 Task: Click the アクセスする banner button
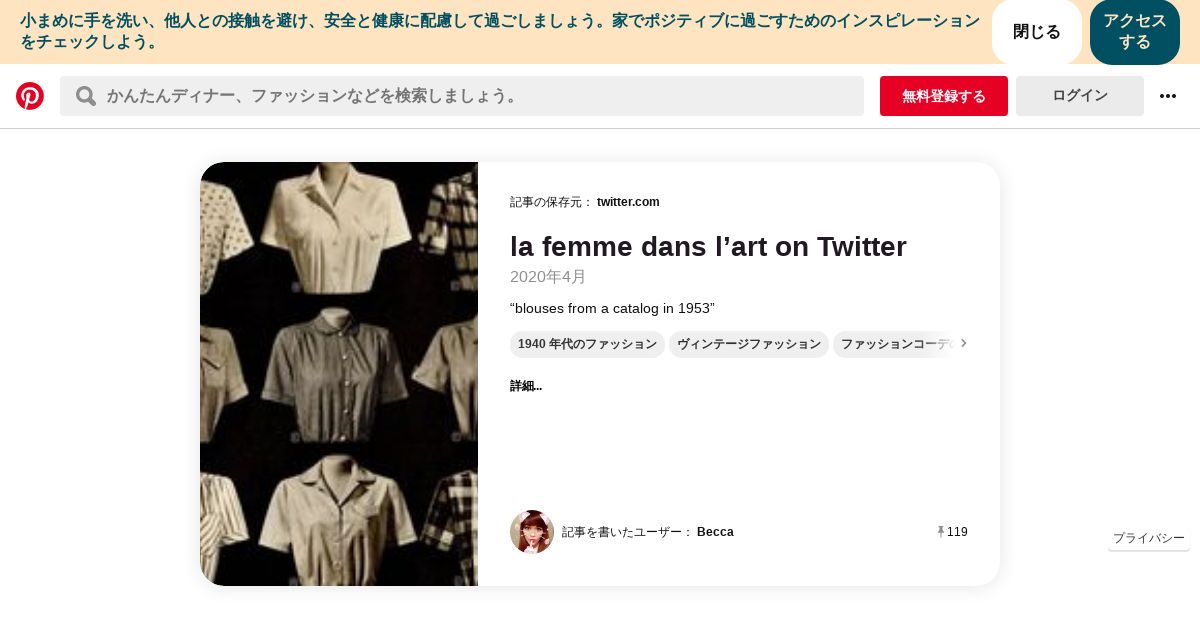(1135, 32)
